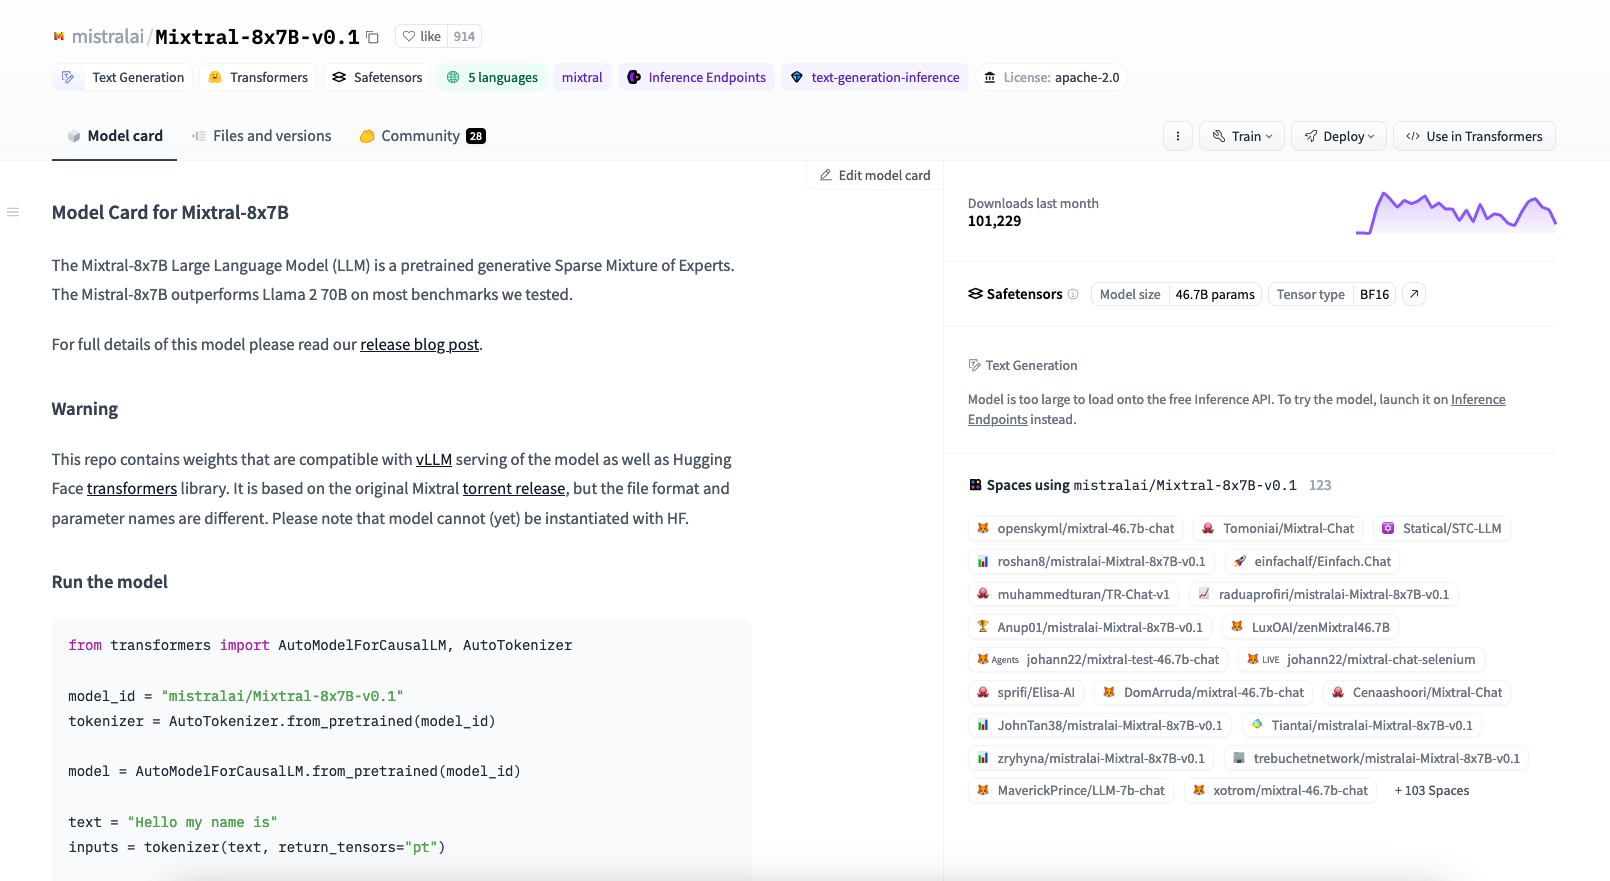
Task: Copy model name with the copy icon
Action: click(372, 37)
